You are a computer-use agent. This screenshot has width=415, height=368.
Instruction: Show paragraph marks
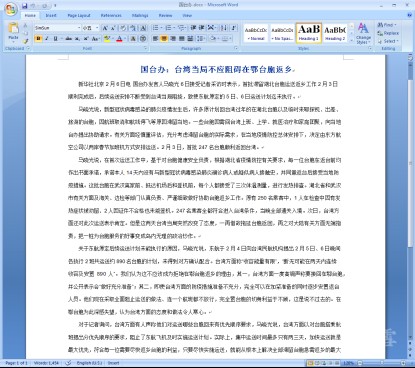pyautogui.click(x=234, y=28)
